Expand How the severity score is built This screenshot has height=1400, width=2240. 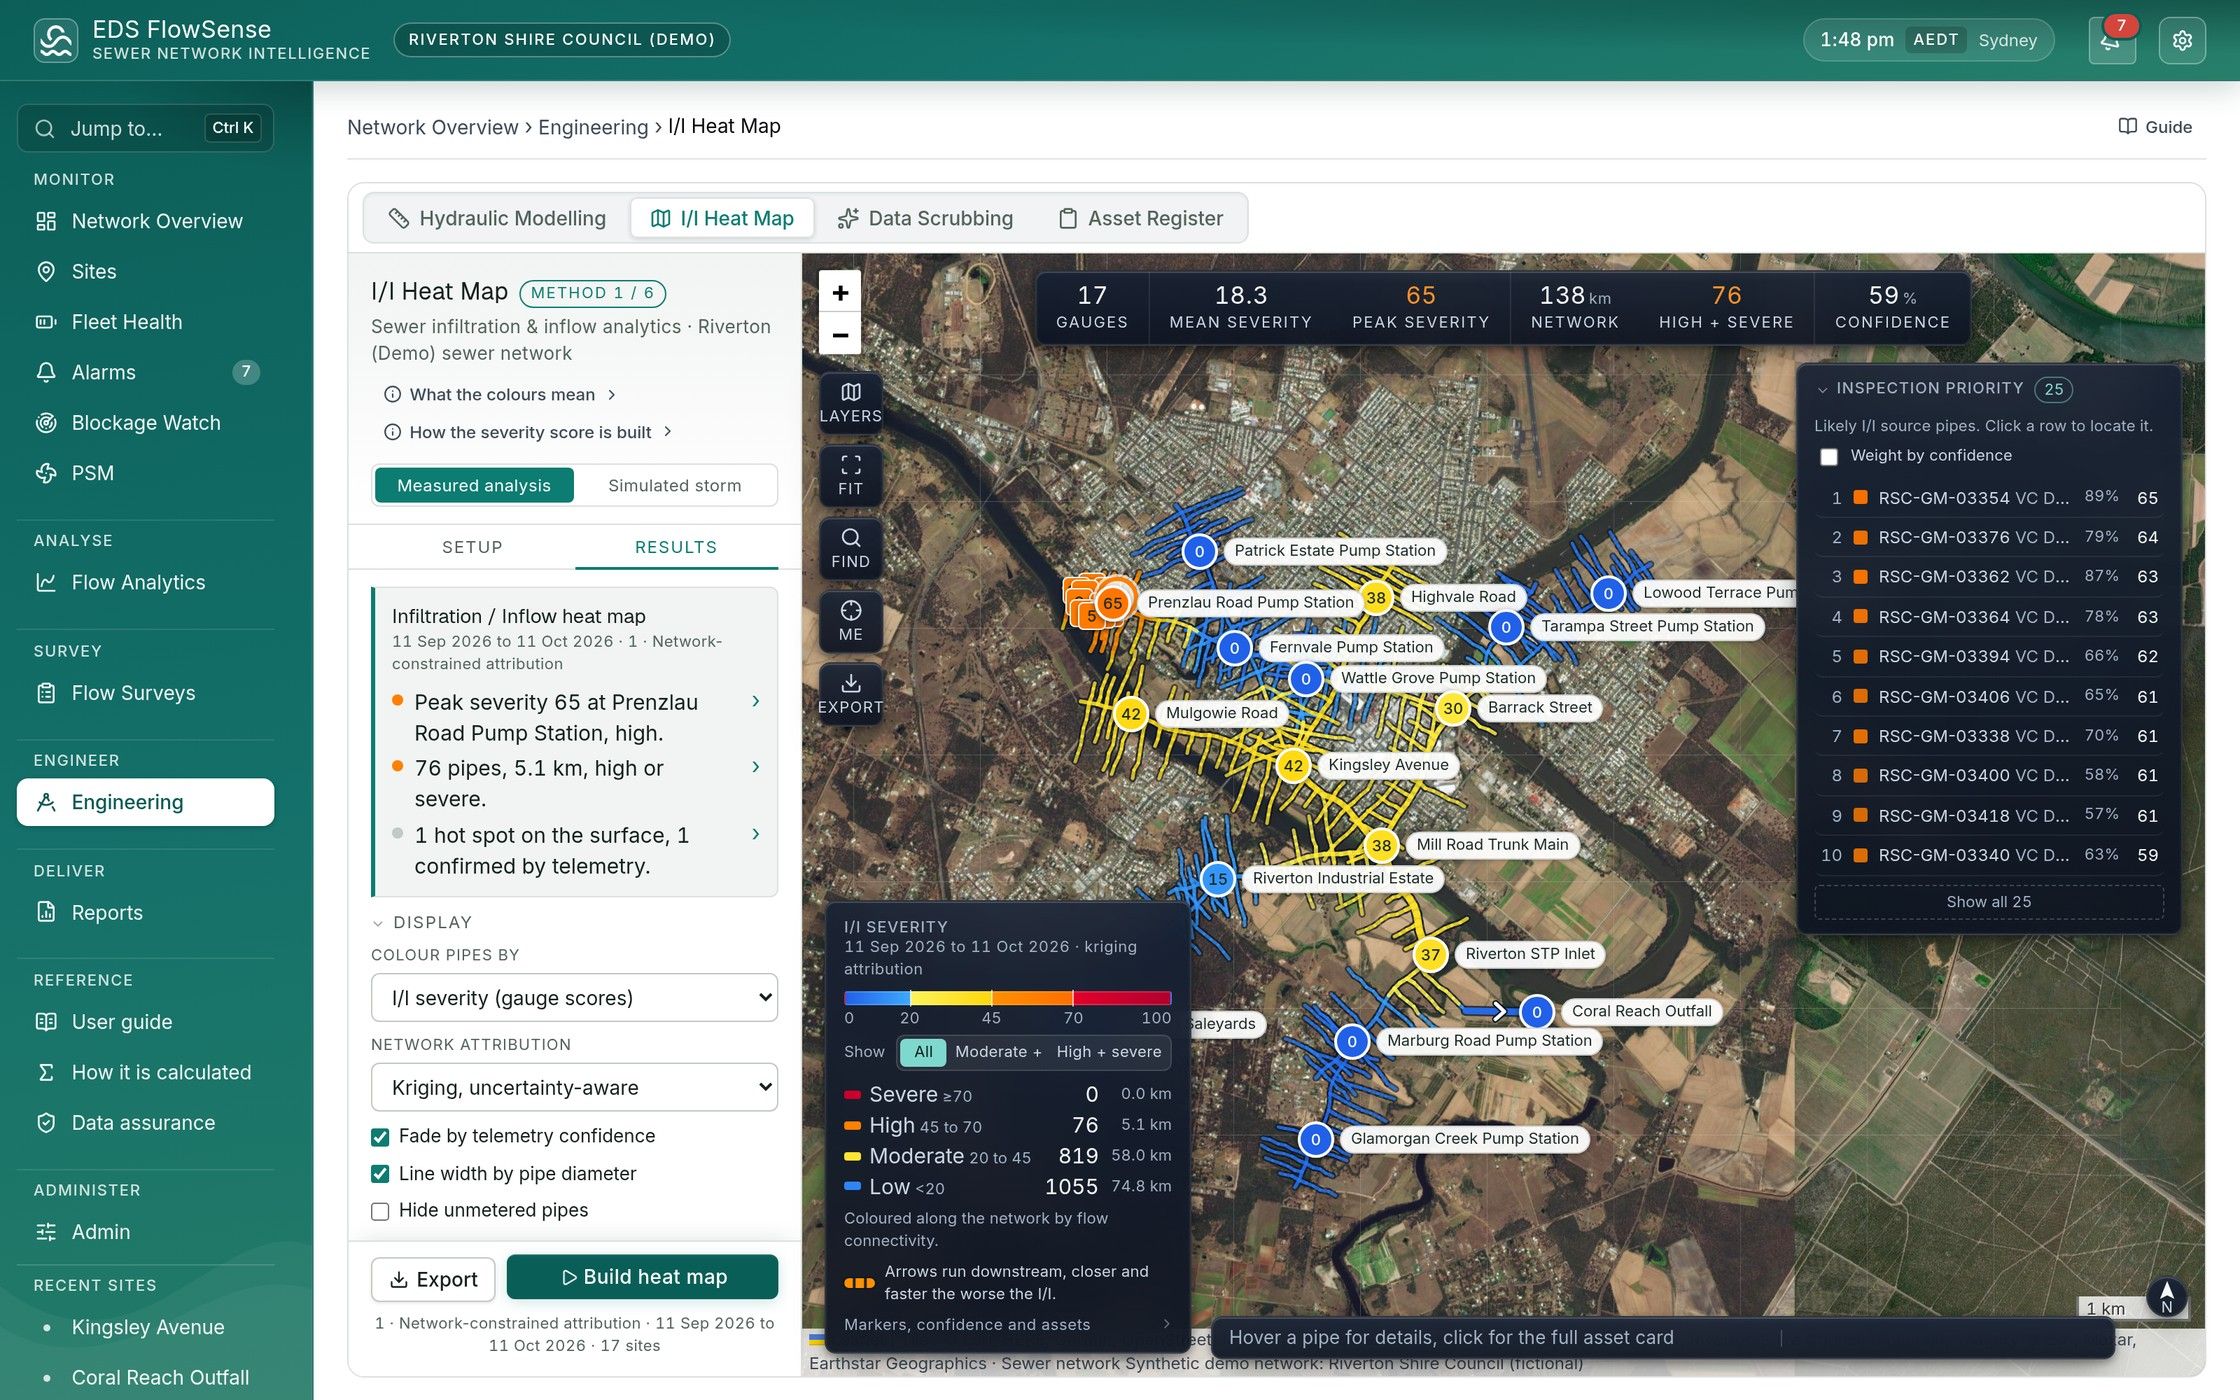[x=528, y=432]
